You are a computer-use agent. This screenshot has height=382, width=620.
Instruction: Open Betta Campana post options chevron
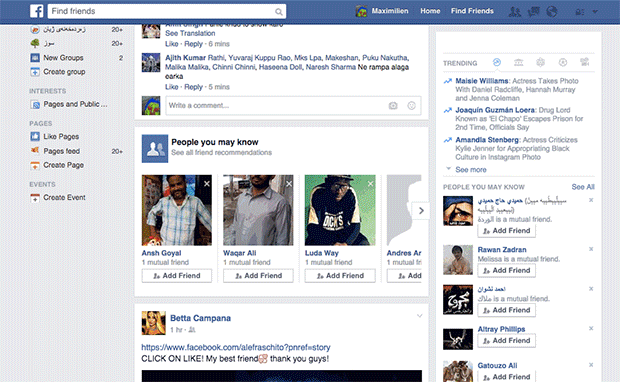[420, 316]
